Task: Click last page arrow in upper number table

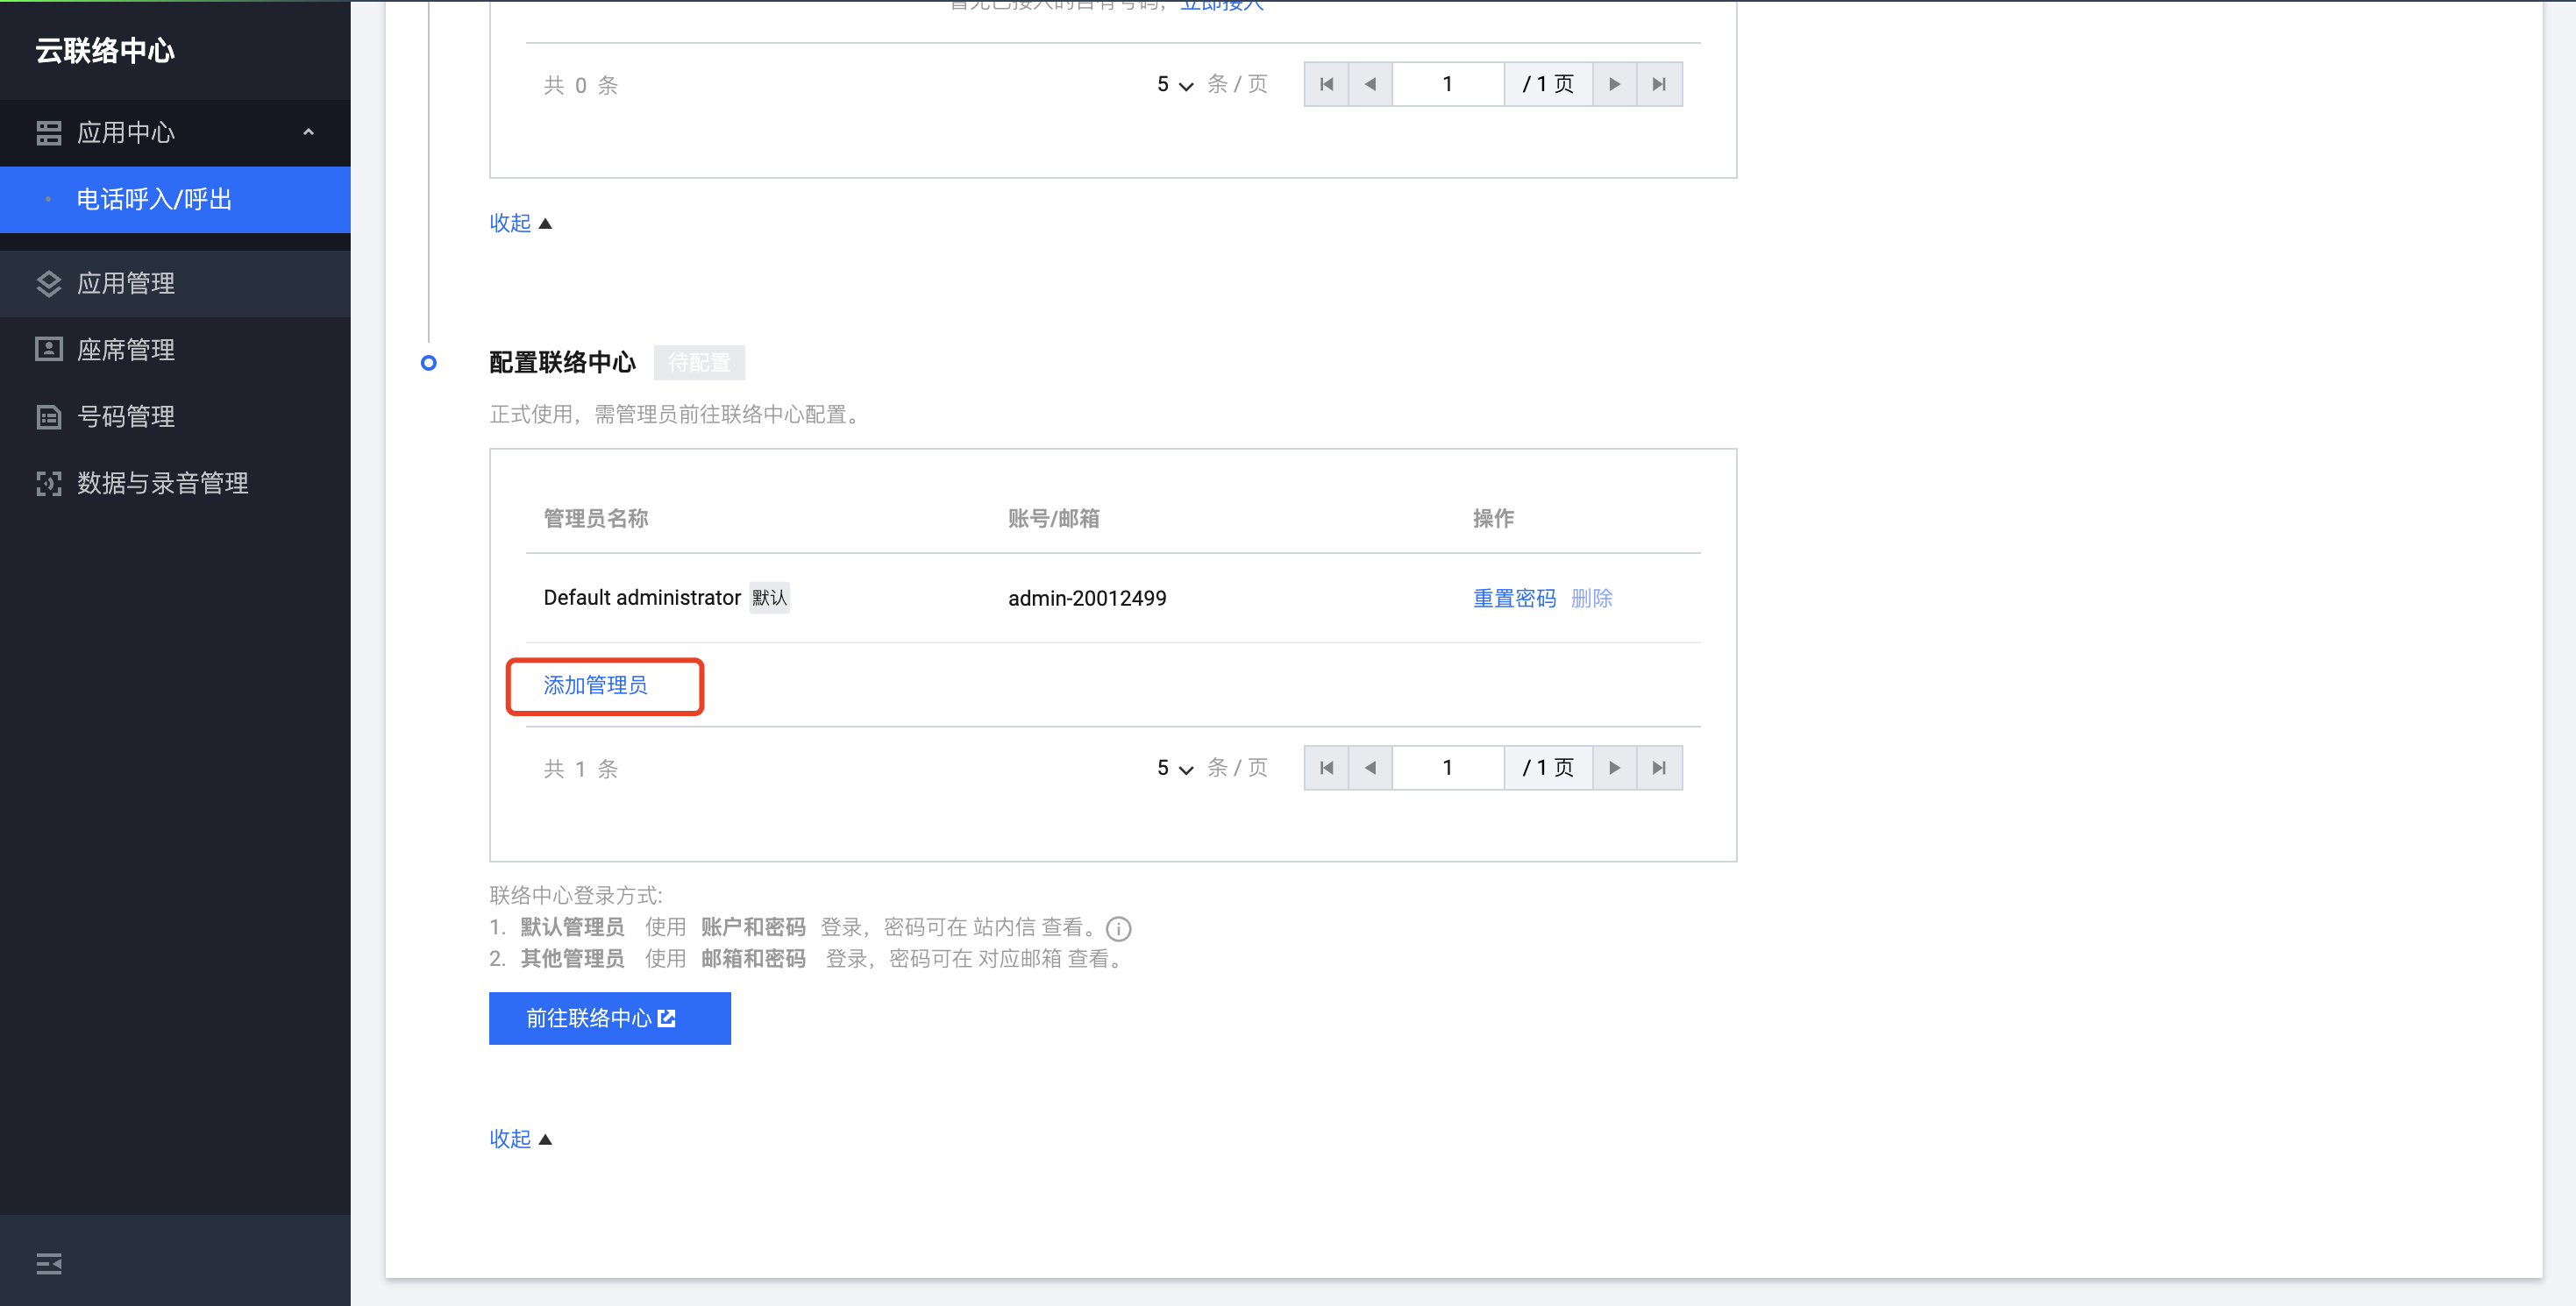Action: pos(1659,84)
